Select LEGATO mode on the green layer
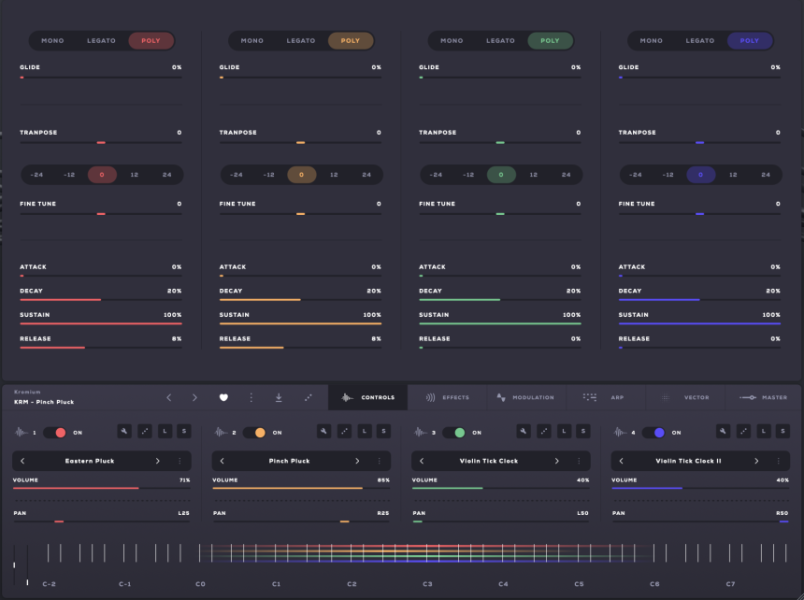Image resolution: width=804 pixels, height=600 pixels. (501, 41)
